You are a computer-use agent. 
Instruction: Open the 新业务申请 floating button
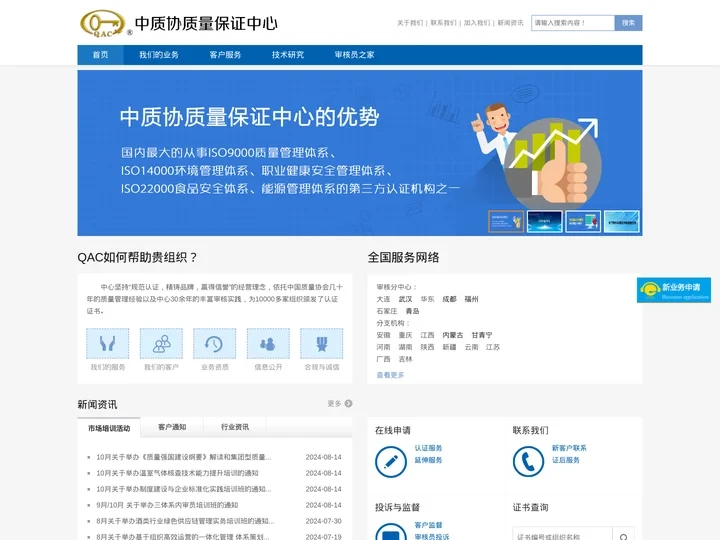click(x=674, y=290)
